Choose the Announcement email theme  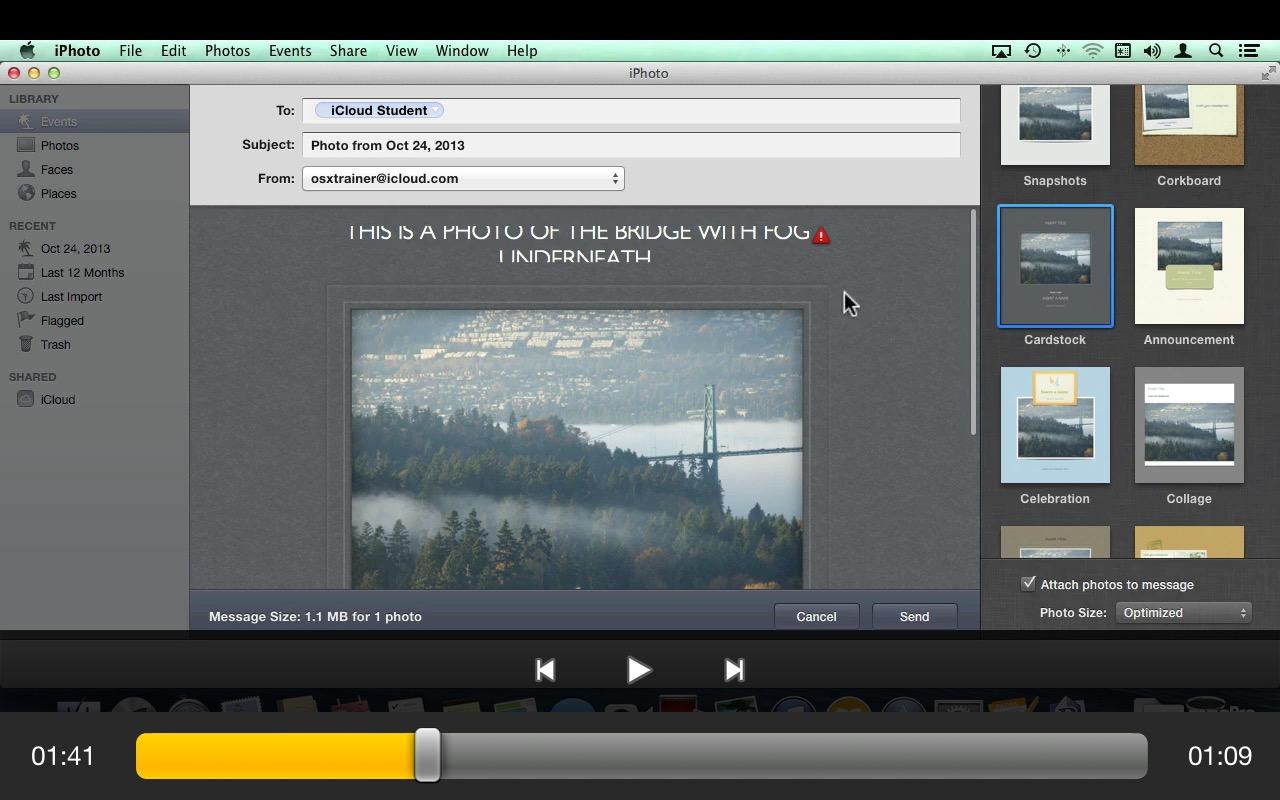coord(1189,266)
